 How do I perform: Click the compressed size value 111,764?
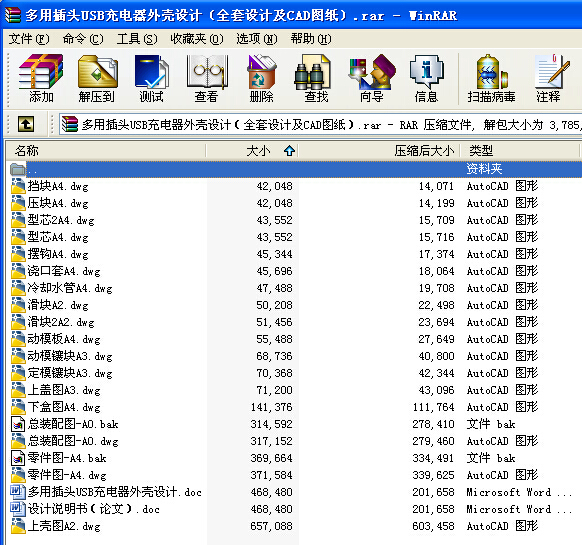coord(433,407)
